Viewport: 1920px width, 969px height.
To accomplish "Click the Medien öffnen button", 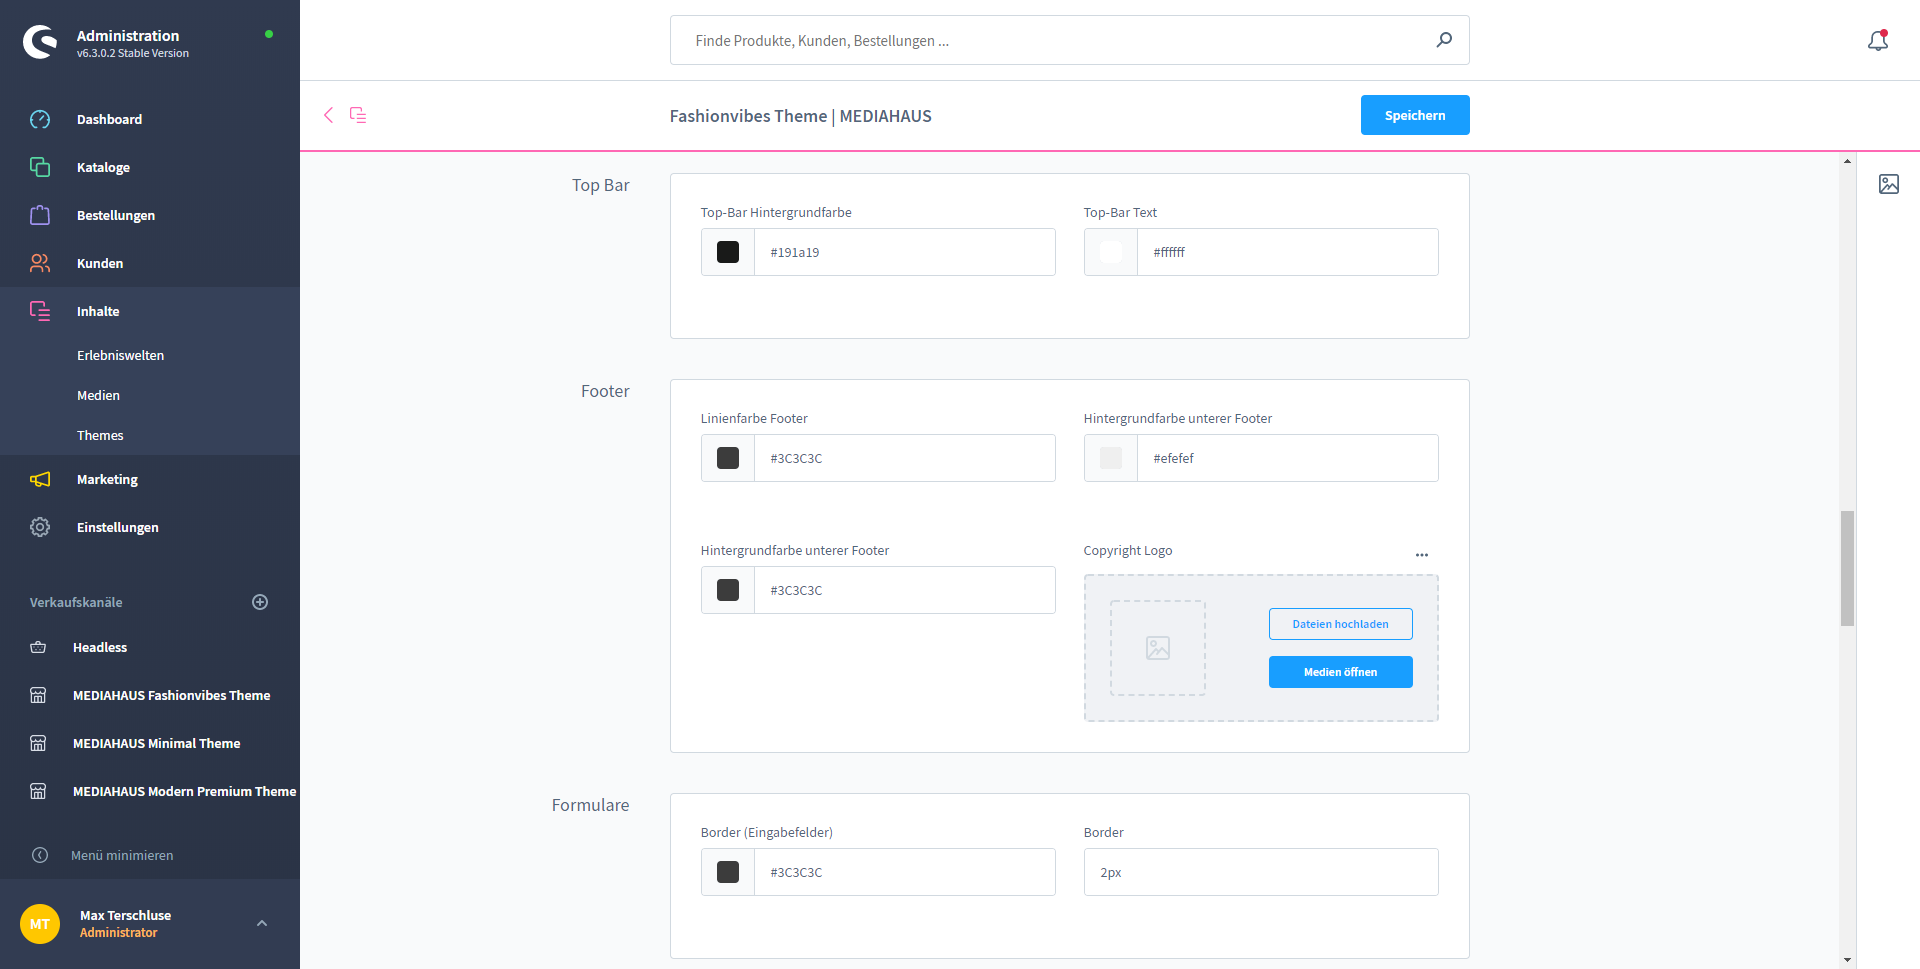I will pyautogui.click(x=1340, y=672).
